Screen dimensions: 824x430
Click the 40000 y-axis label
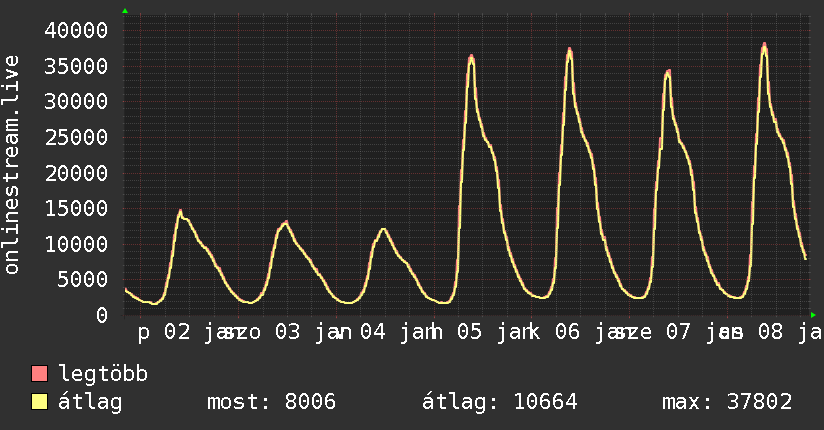coord(76,30)
